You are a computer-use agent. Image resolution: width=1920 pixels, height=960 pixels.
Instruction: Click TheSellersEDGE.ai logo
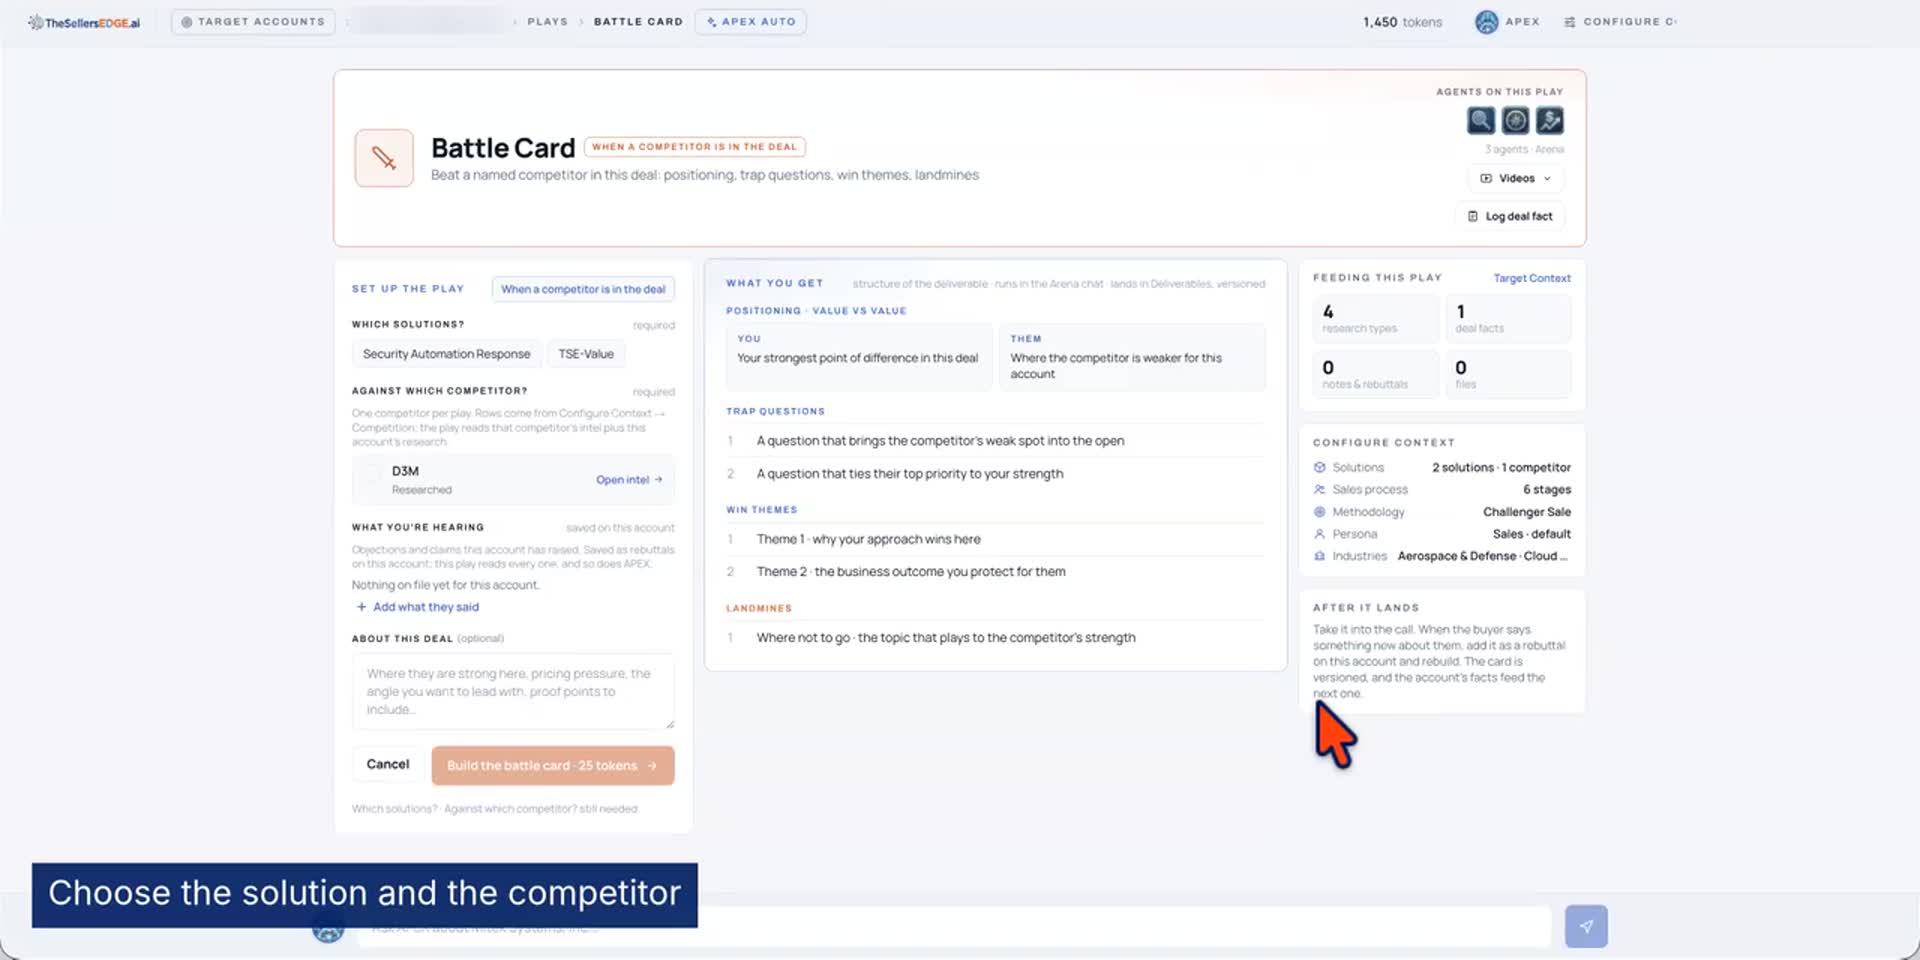click(x=85, y=22)
